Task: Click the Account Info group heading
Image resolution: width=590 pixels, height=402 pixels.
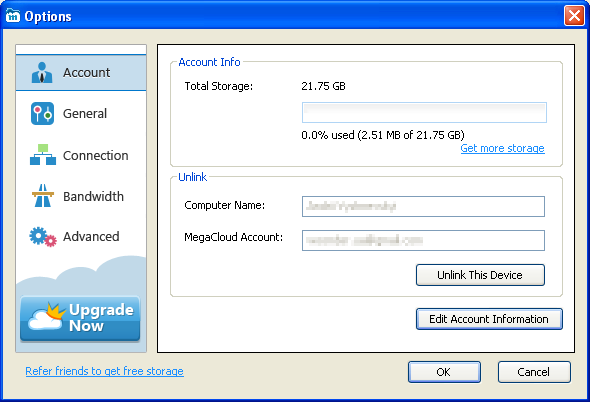Action: tap(209, 62)
